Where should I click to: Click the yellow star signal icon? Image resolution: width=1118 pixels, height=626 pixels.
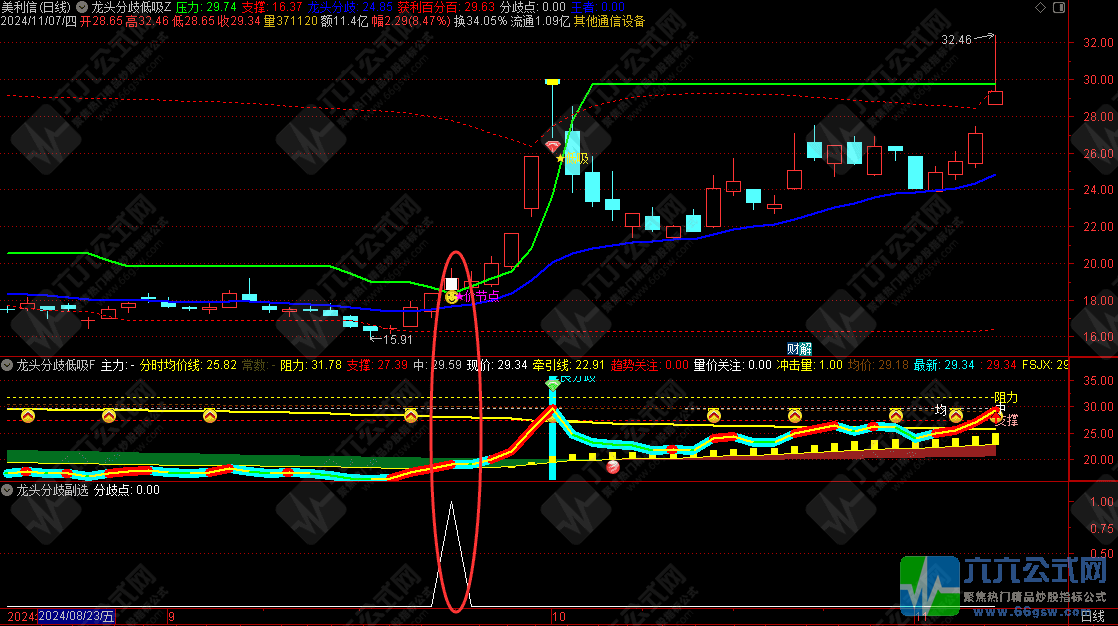(562, 158)
